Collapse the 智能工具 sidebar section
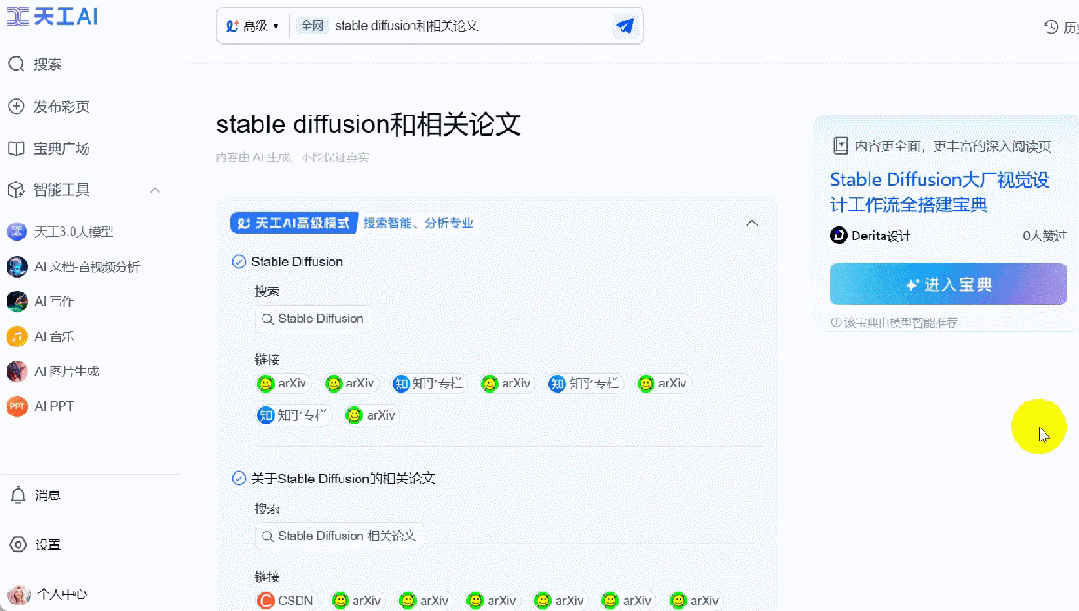 (156, 190)
